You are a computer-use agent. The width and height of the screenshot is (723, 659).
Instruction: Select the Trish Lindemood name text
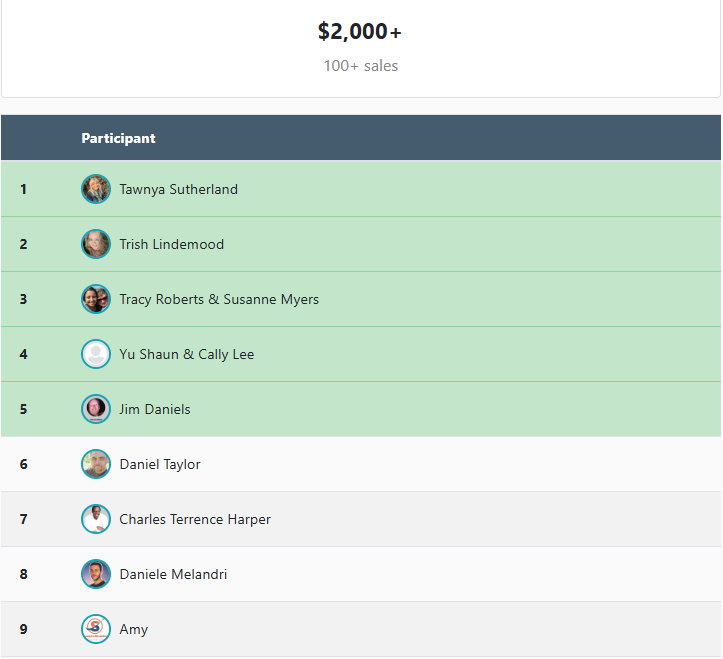171,244
